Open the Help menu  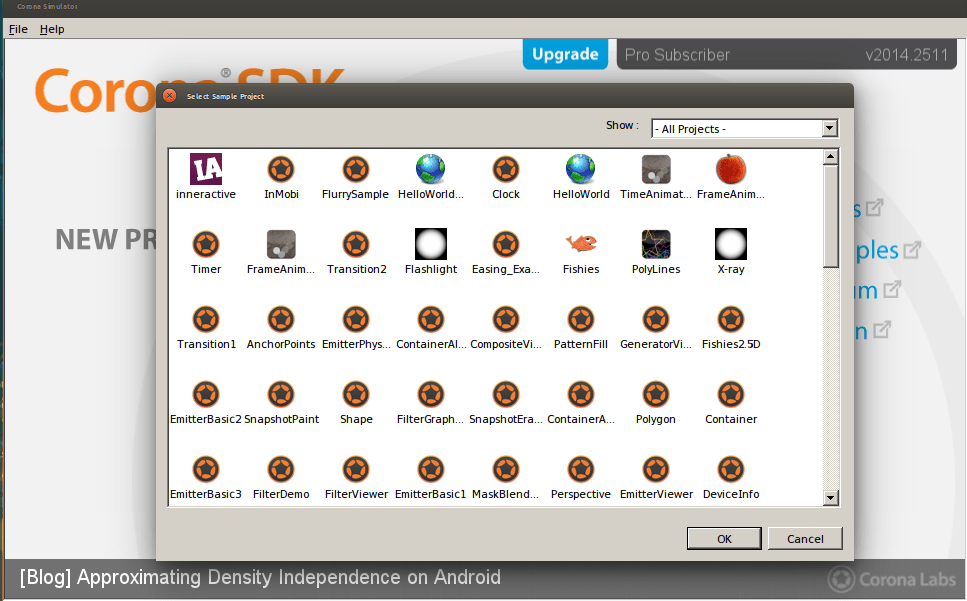(52, 29)
